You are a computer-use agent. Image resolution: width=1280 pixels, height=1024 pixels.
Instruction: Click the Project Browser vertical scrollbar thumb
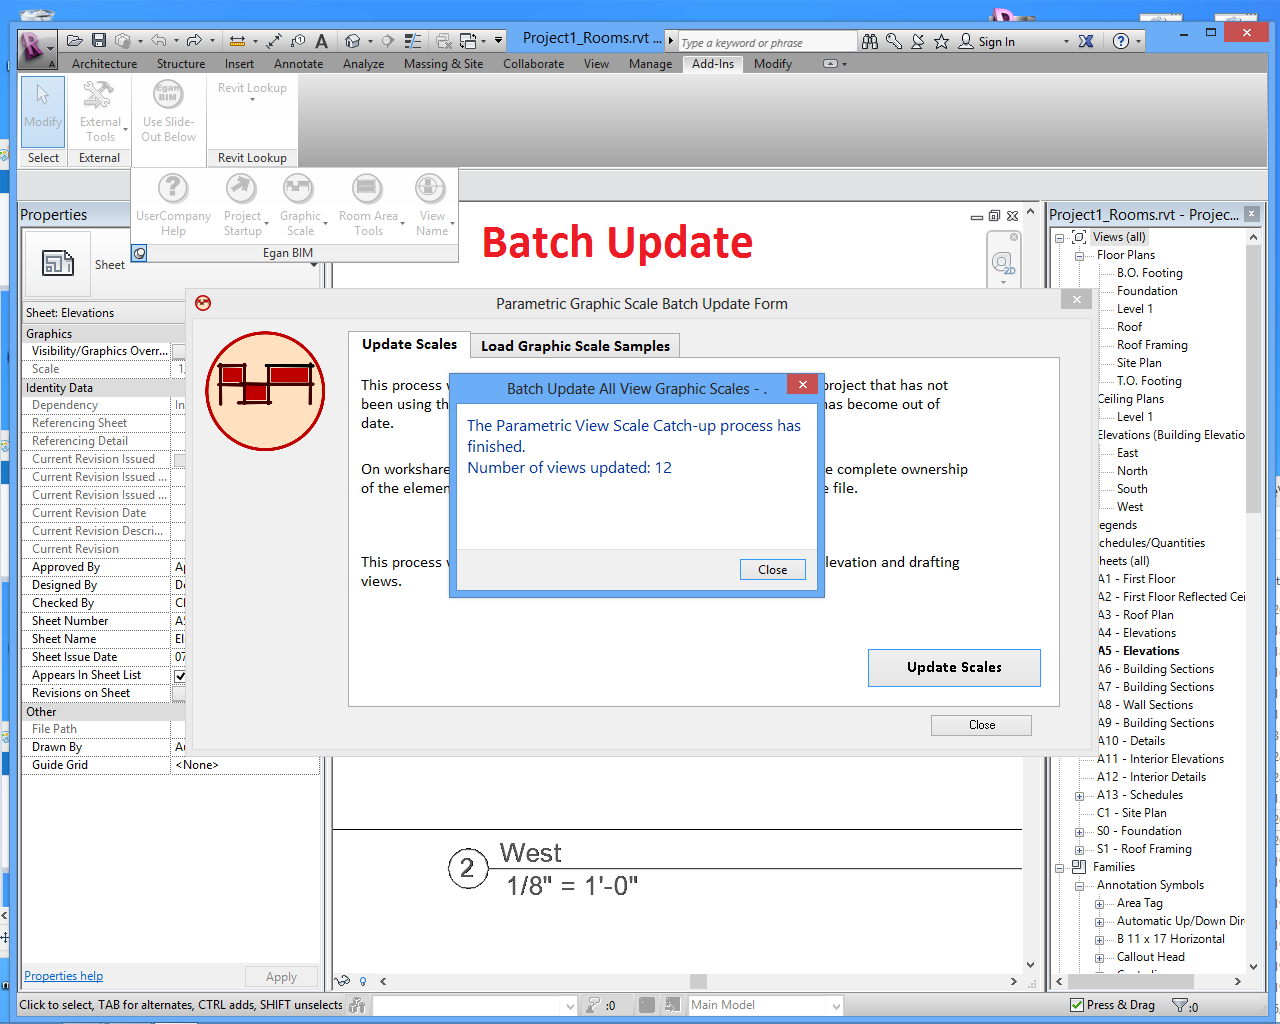(1254, 379)
